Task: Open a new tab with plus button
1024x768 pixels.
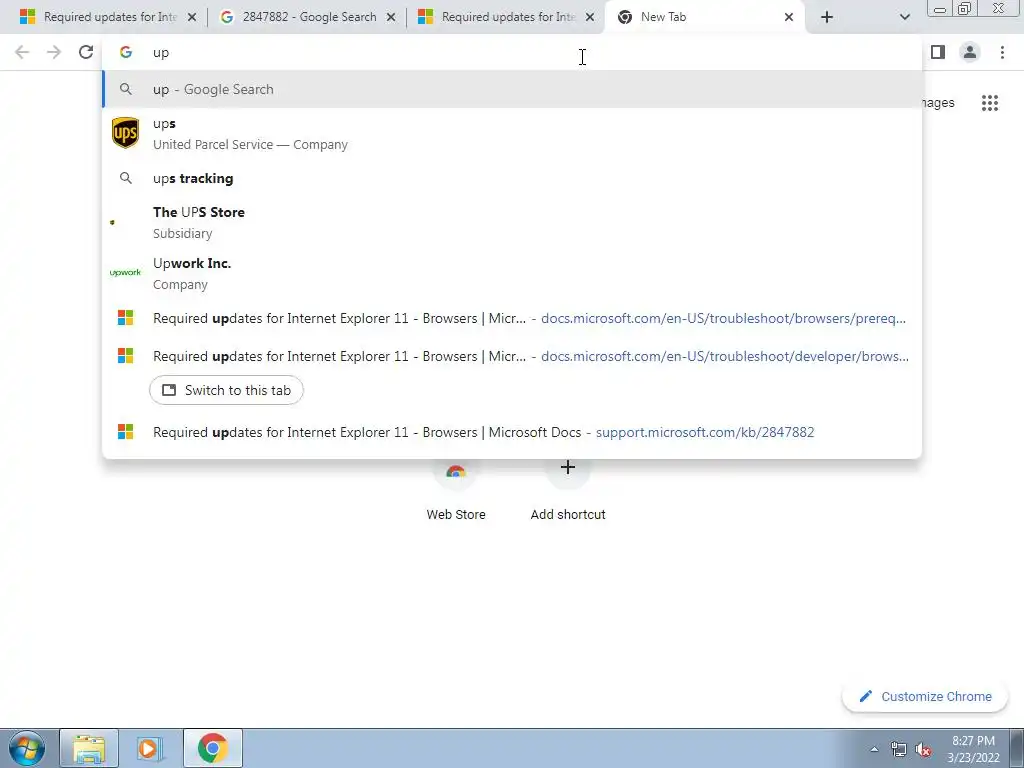Action: pyautogui.click(x=827, y=17)
